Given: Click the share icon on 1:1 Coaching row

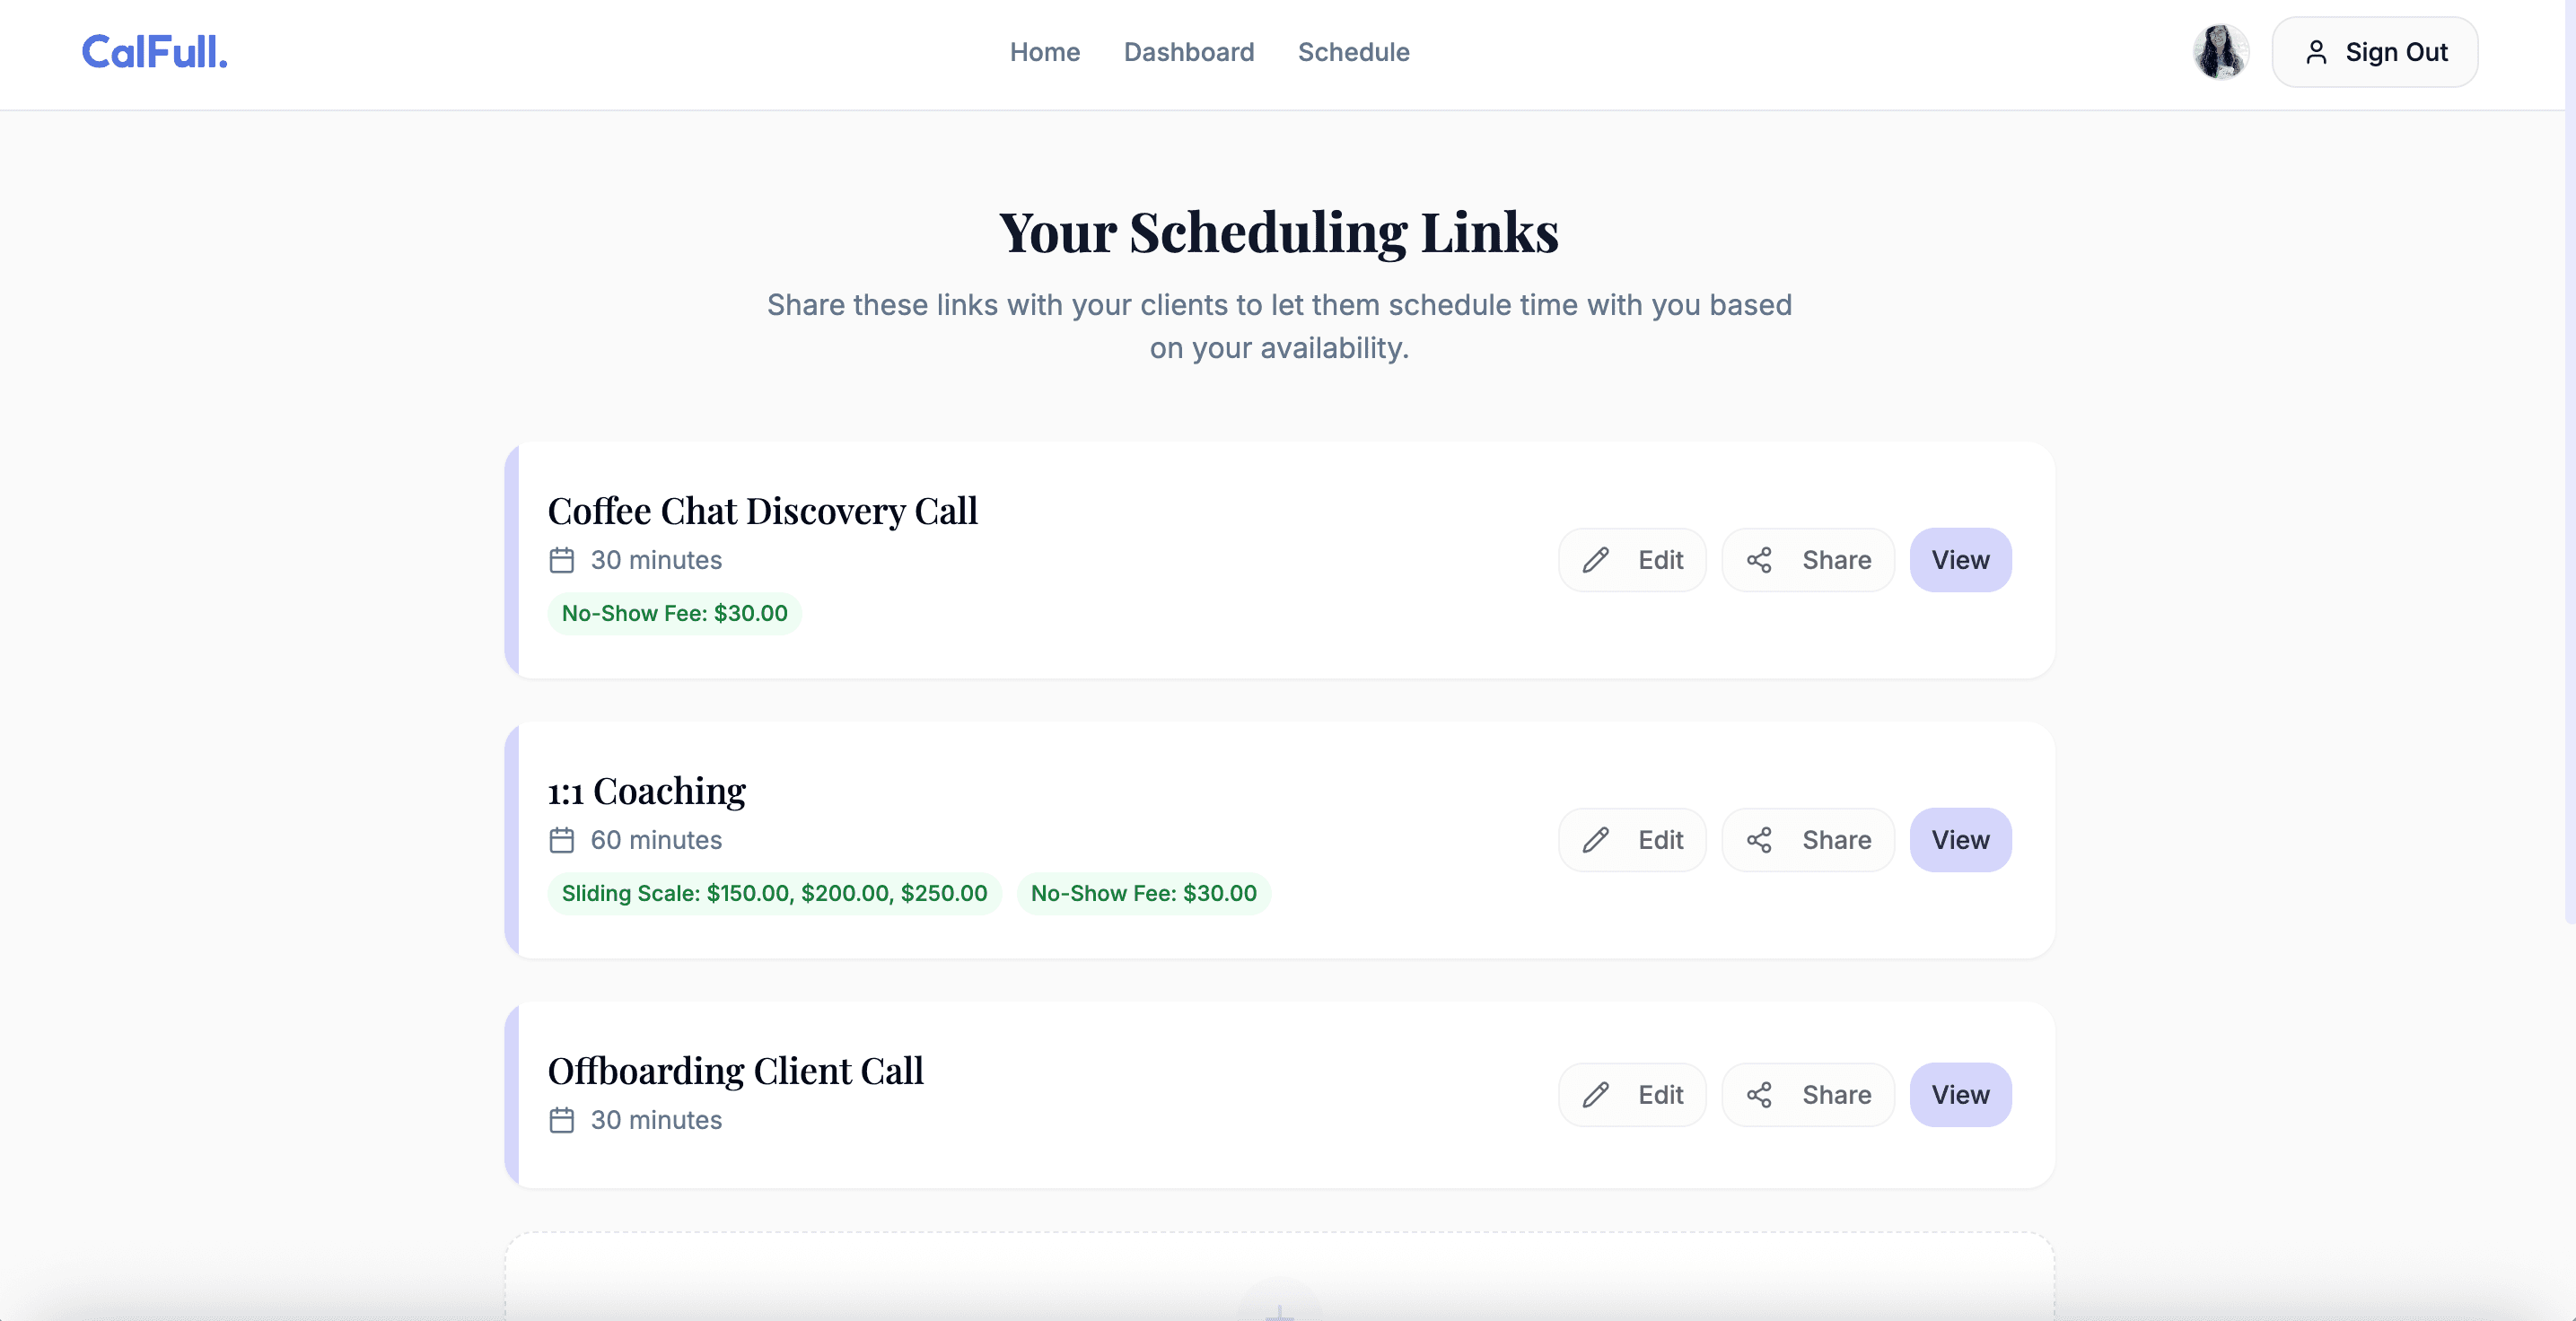Looking at the screenshot, I should (1760, 840).
